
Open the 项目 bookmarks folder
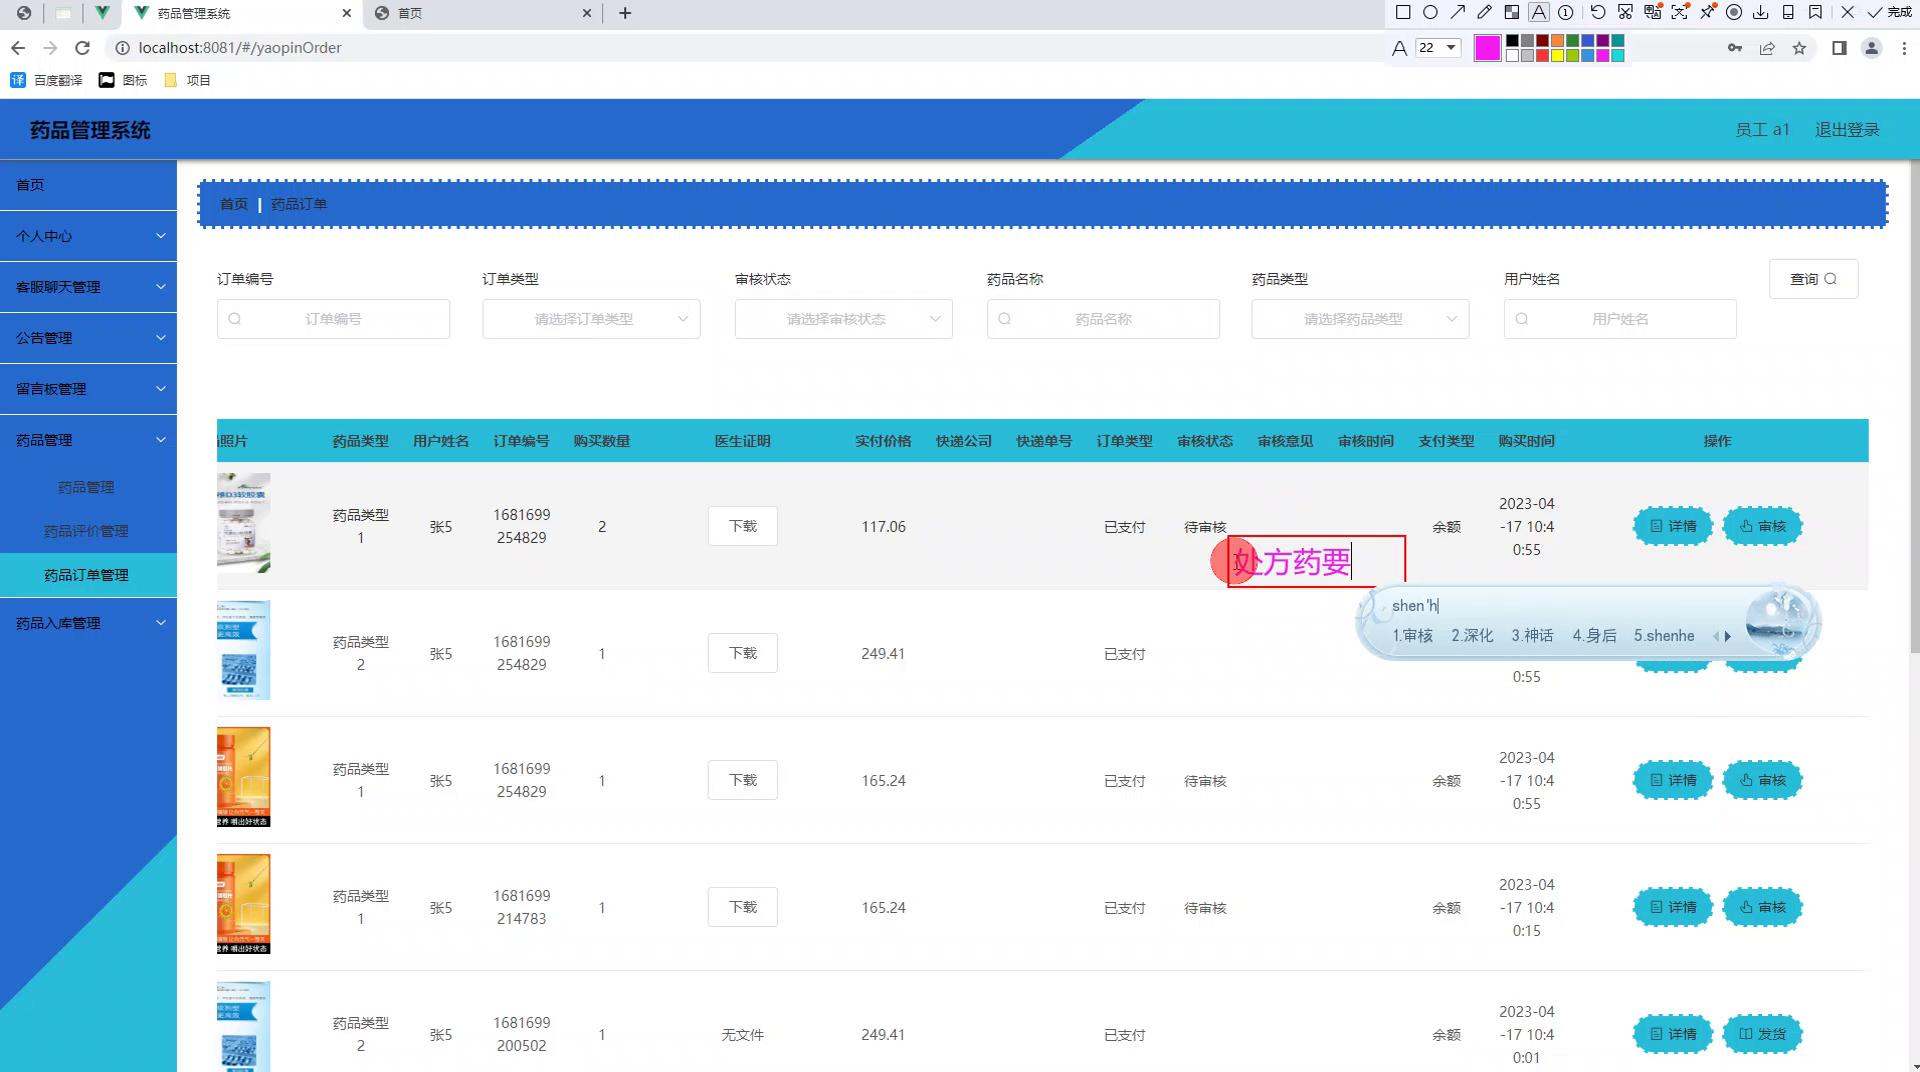tap(187, 80)
